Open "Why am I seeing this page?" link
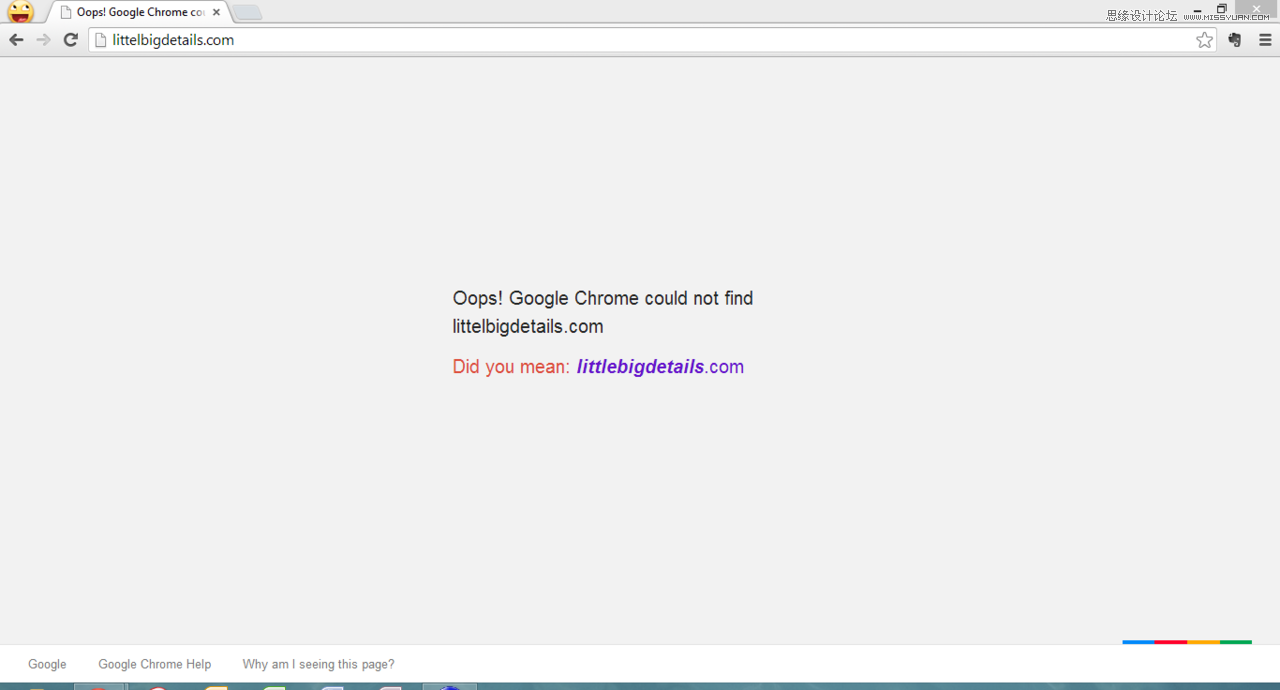Viewport: 1280px width, 690px height. click(318, 664)
